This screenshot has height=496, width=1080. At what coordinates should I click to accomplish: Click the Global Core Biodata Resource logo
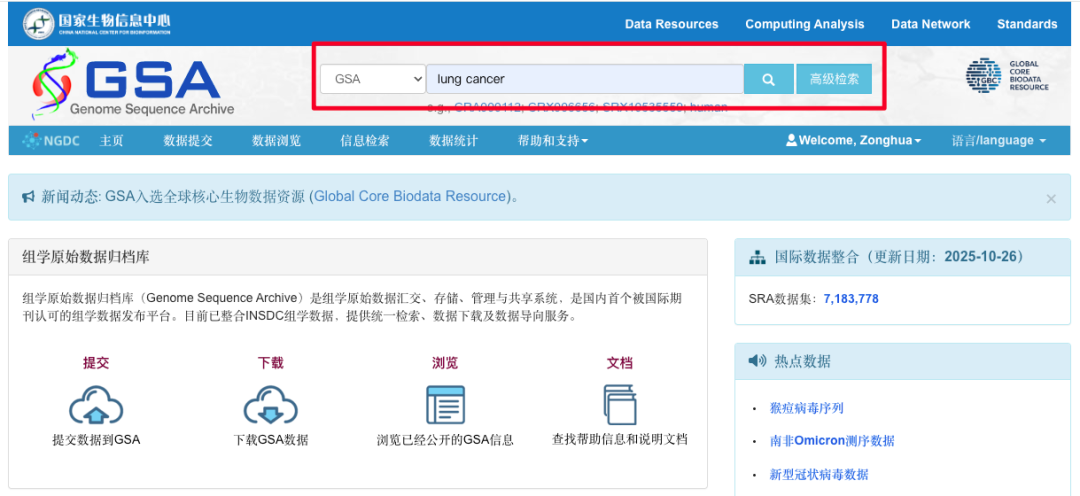(1007, 76)
